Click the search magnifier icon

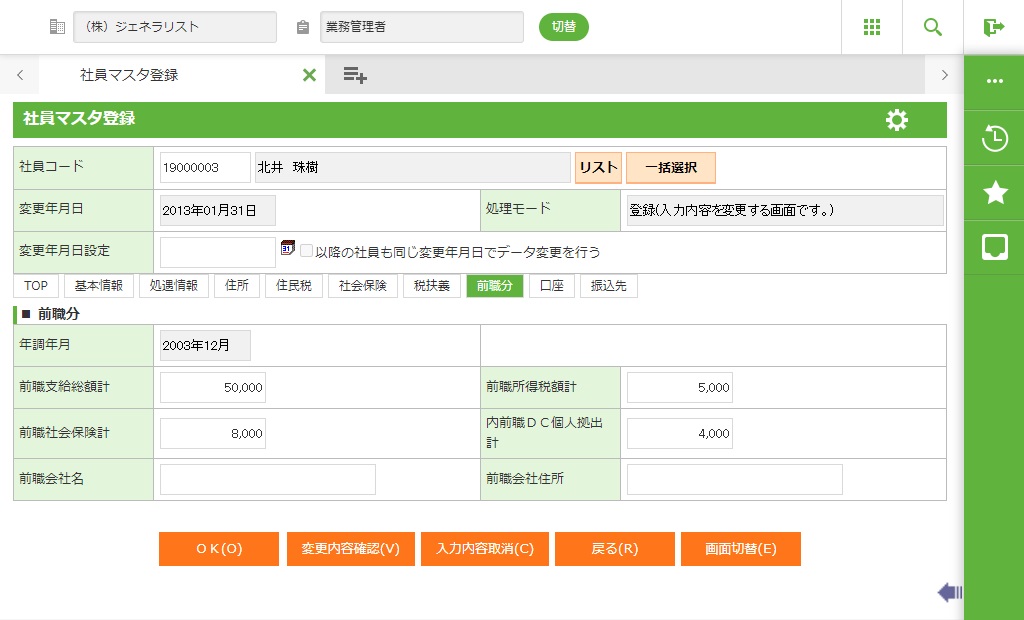[933, 27]
